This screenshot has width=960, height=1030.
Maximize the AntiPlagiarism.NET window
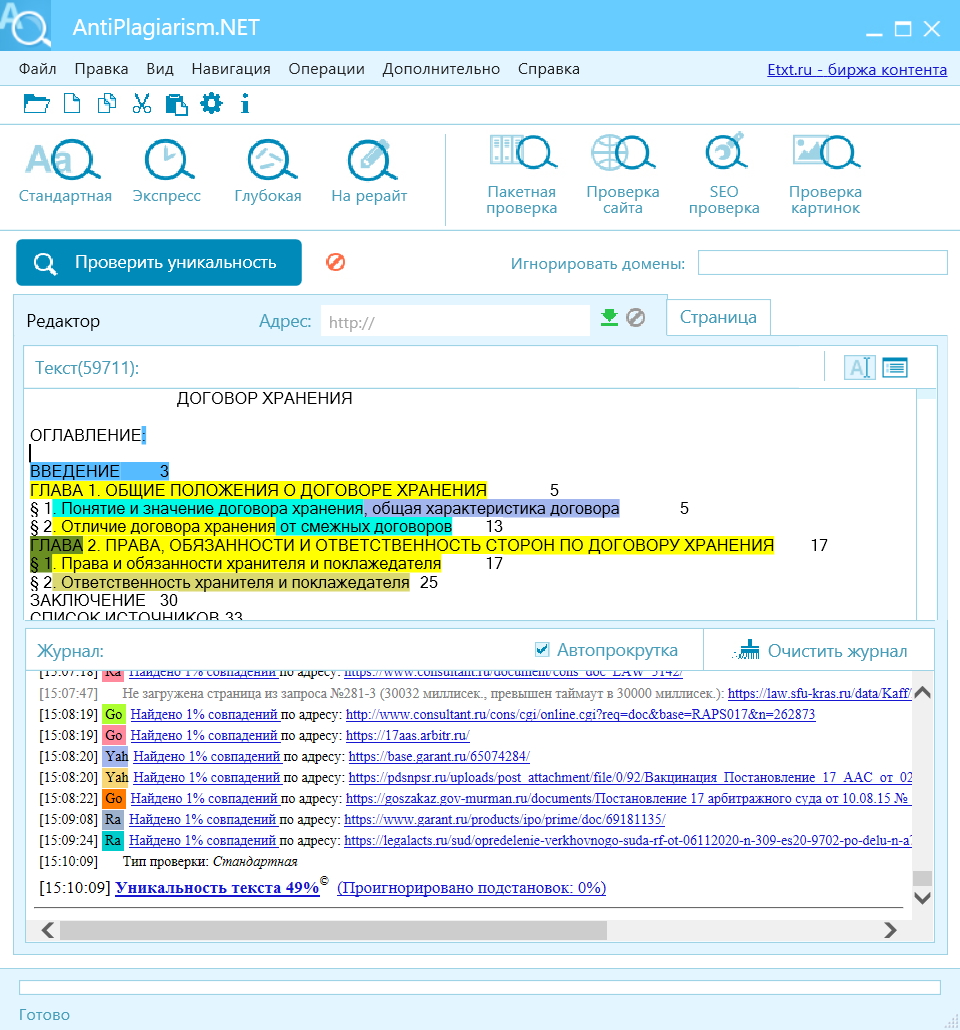coord(903,29)
